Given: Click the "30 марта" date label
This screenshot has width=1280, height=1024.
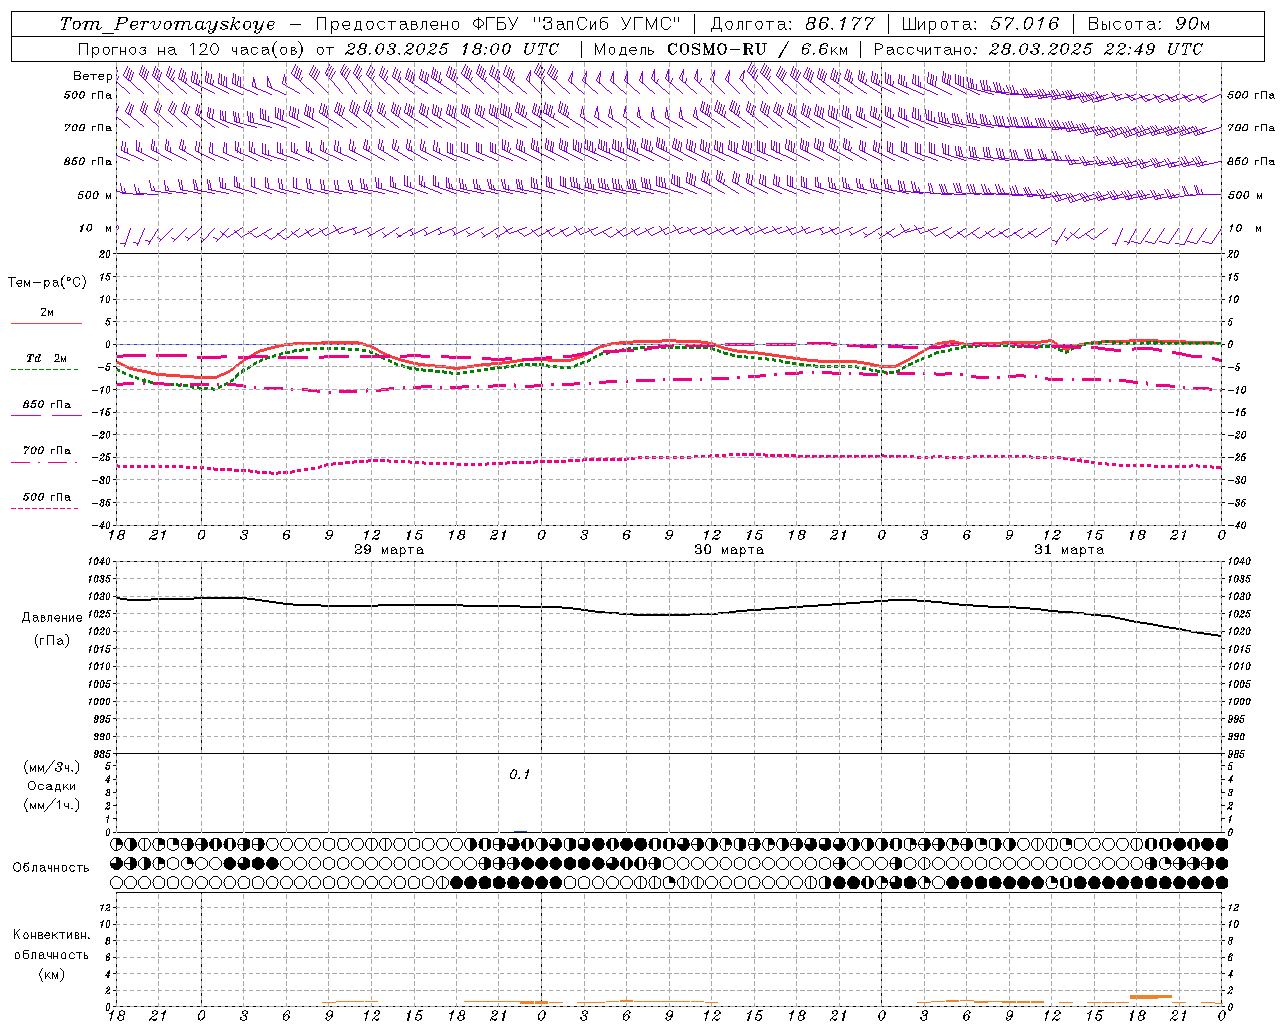Looking at the screenshot, I should coord(729,549).
